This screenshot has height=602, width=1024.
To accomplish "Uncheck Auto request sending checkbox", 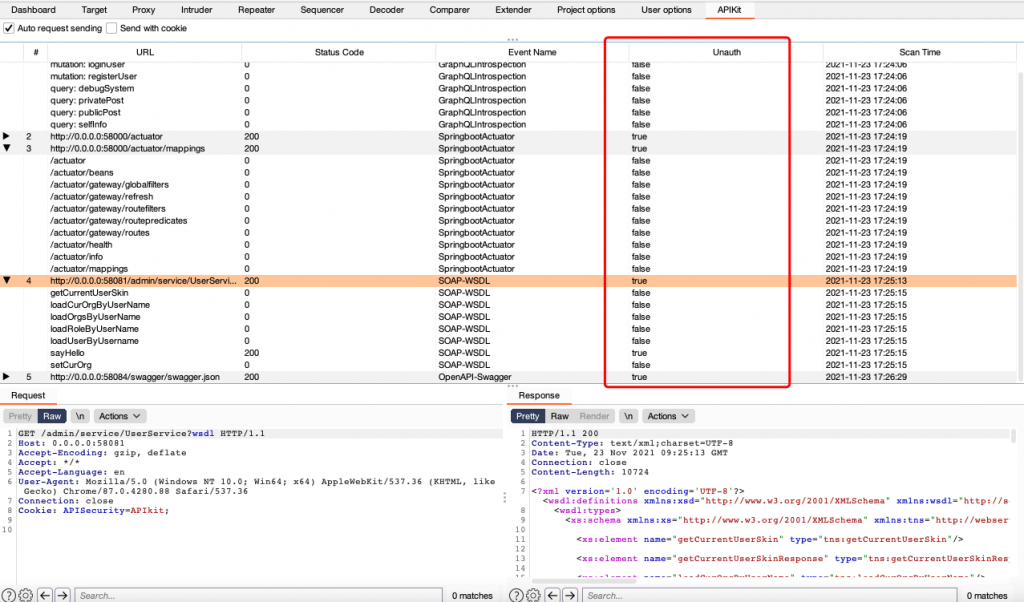I will 10,28.
